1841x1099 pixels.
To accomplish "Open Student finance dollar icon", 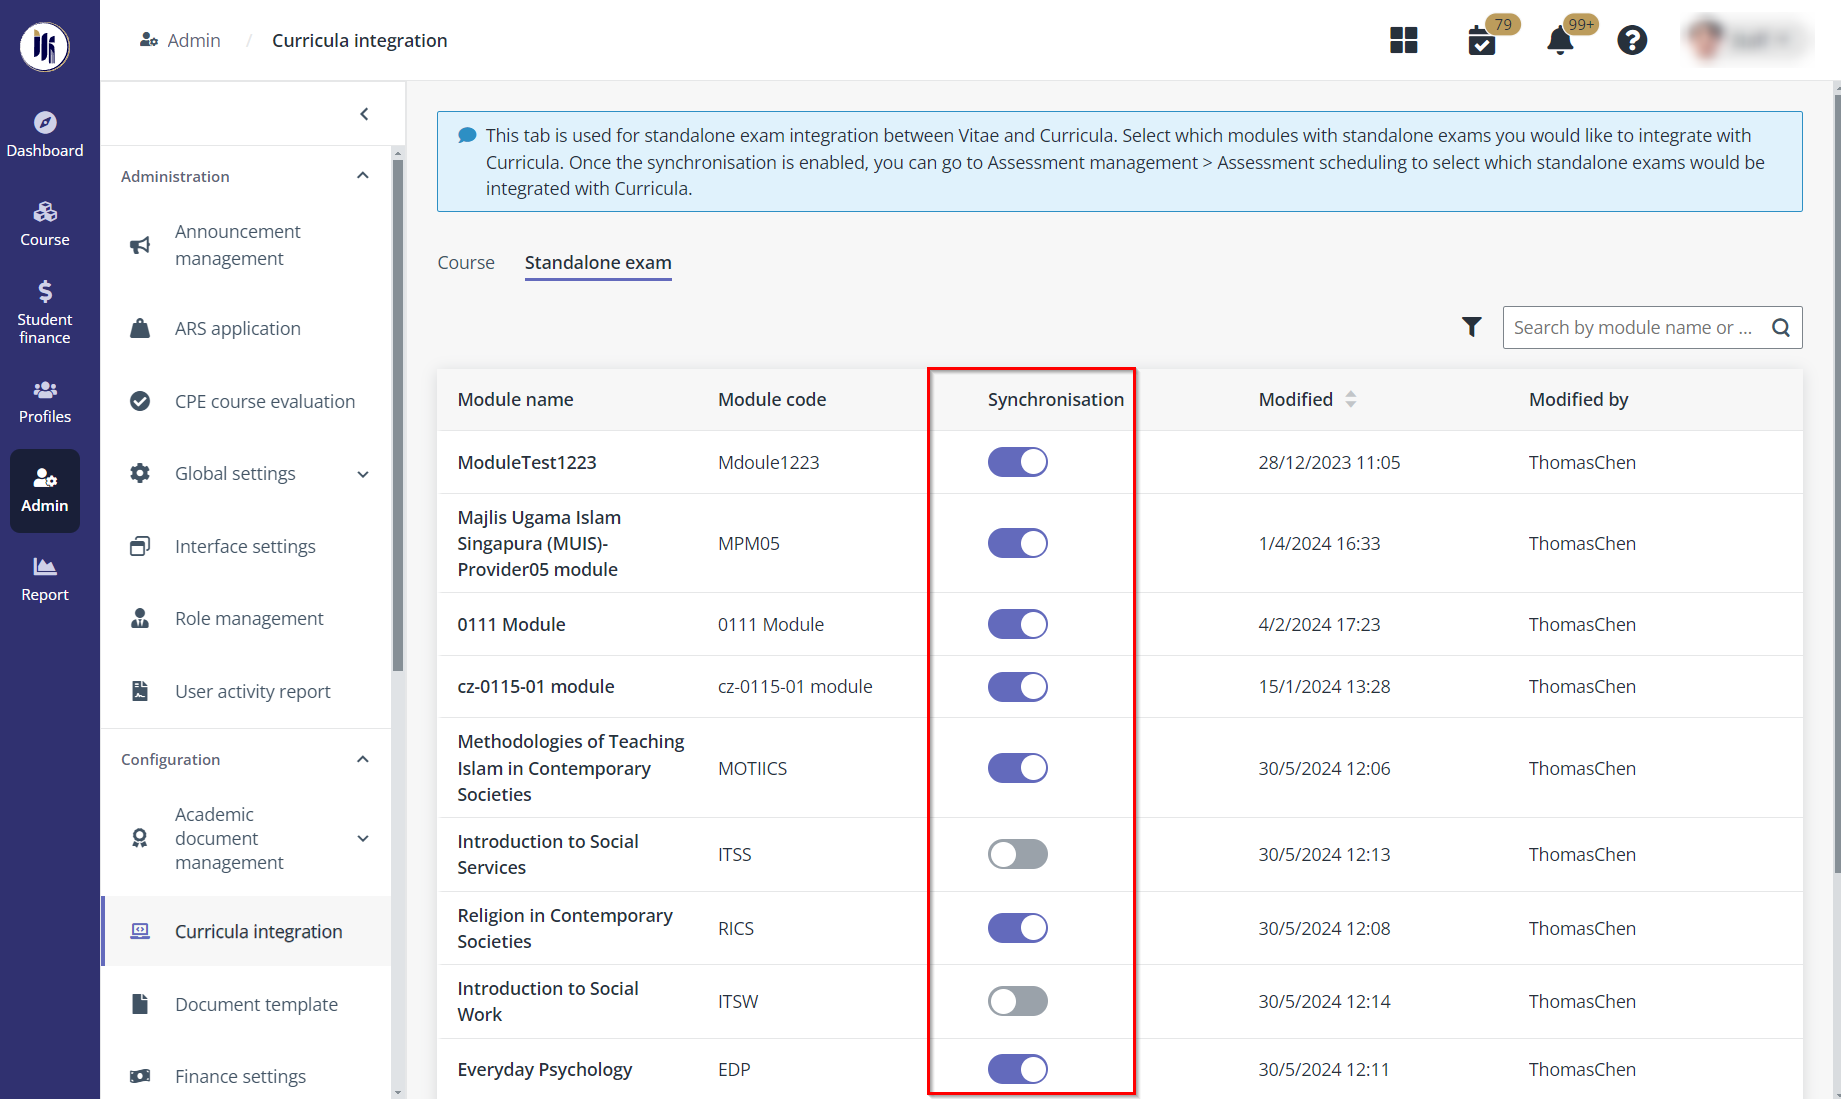I will coord(45,291).
